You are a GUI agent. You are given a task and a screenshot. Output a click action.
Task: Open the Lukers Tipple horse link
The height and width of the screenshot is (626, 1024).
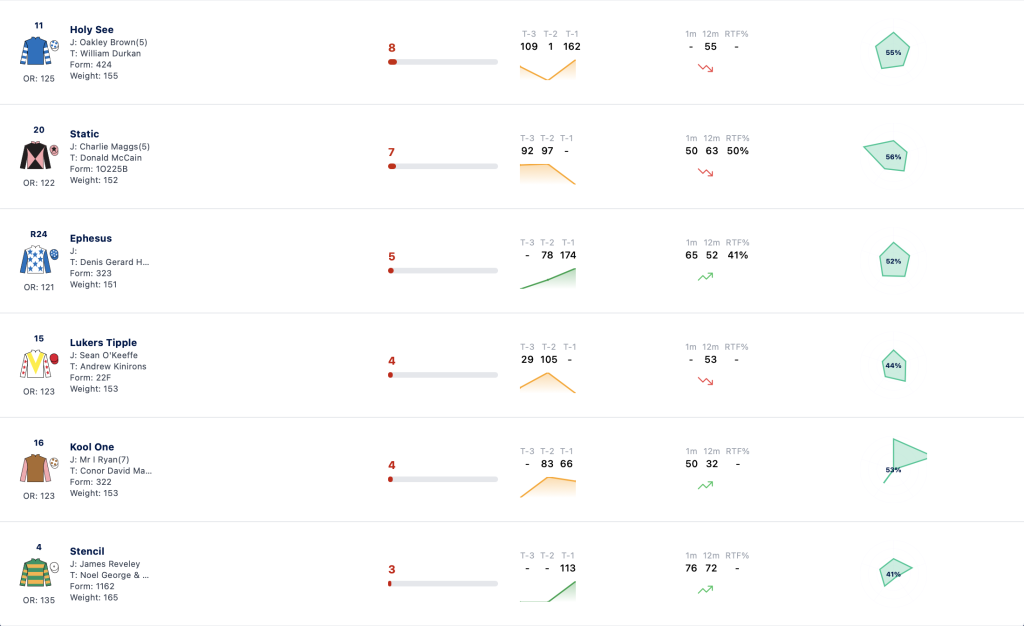click(103, 343)
